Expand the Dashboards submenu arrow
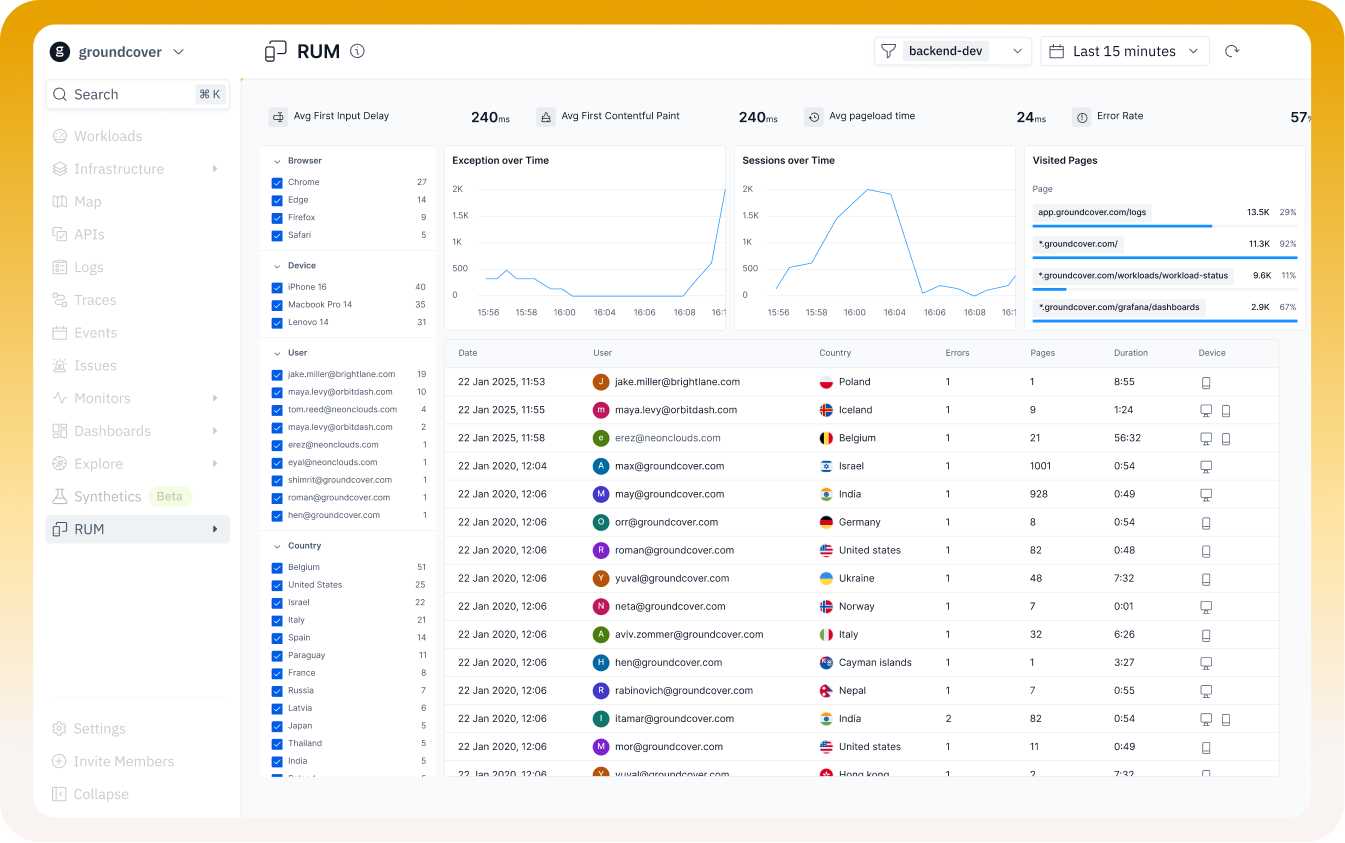 [x=215, y=431]
